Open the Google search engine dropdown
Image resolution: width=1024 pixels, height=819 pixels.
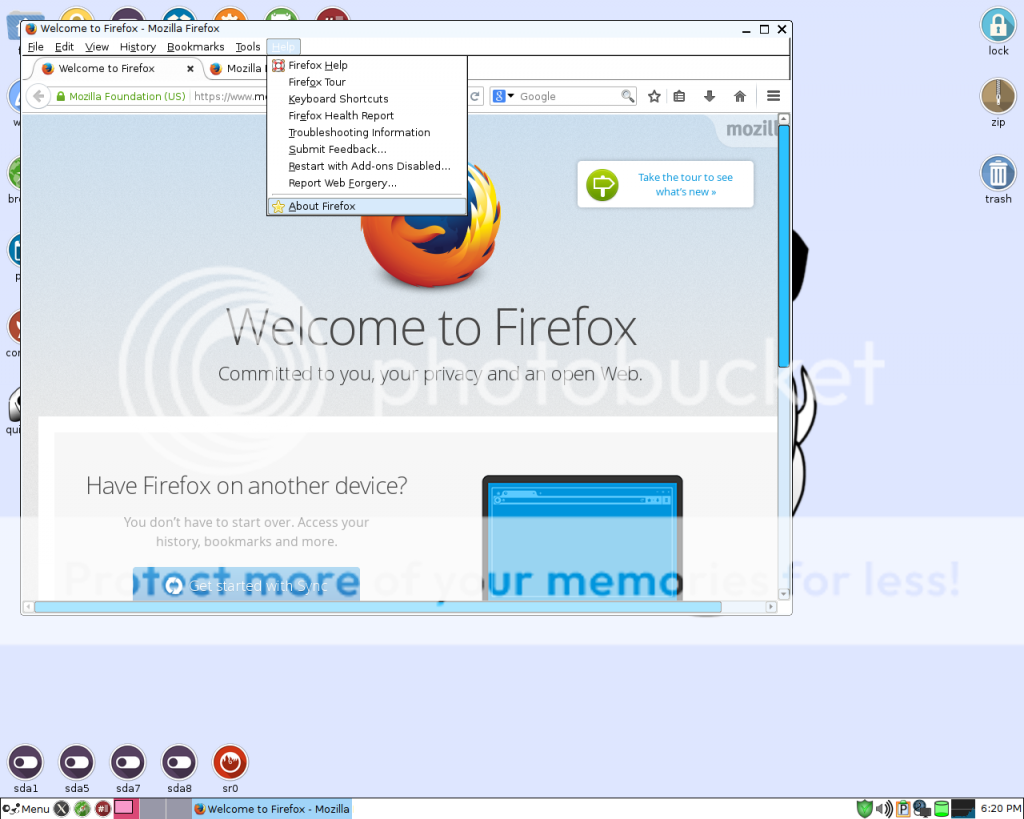click(500, 95)
